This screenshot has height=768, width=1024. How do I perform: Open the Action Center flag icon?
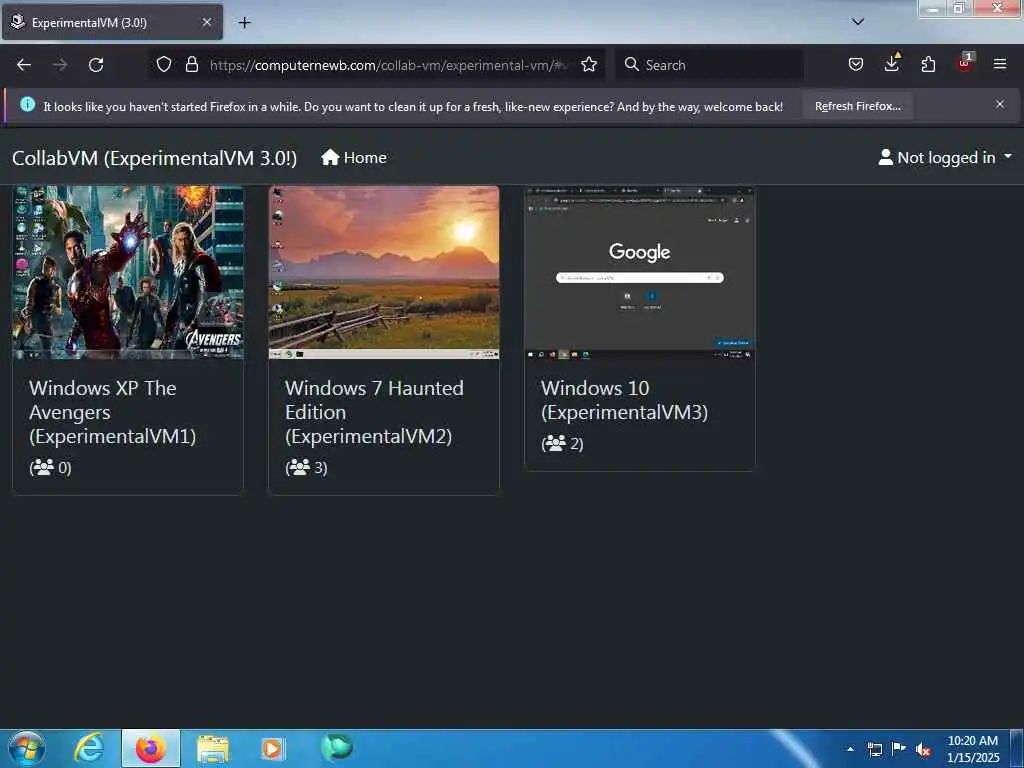[899, 748]
